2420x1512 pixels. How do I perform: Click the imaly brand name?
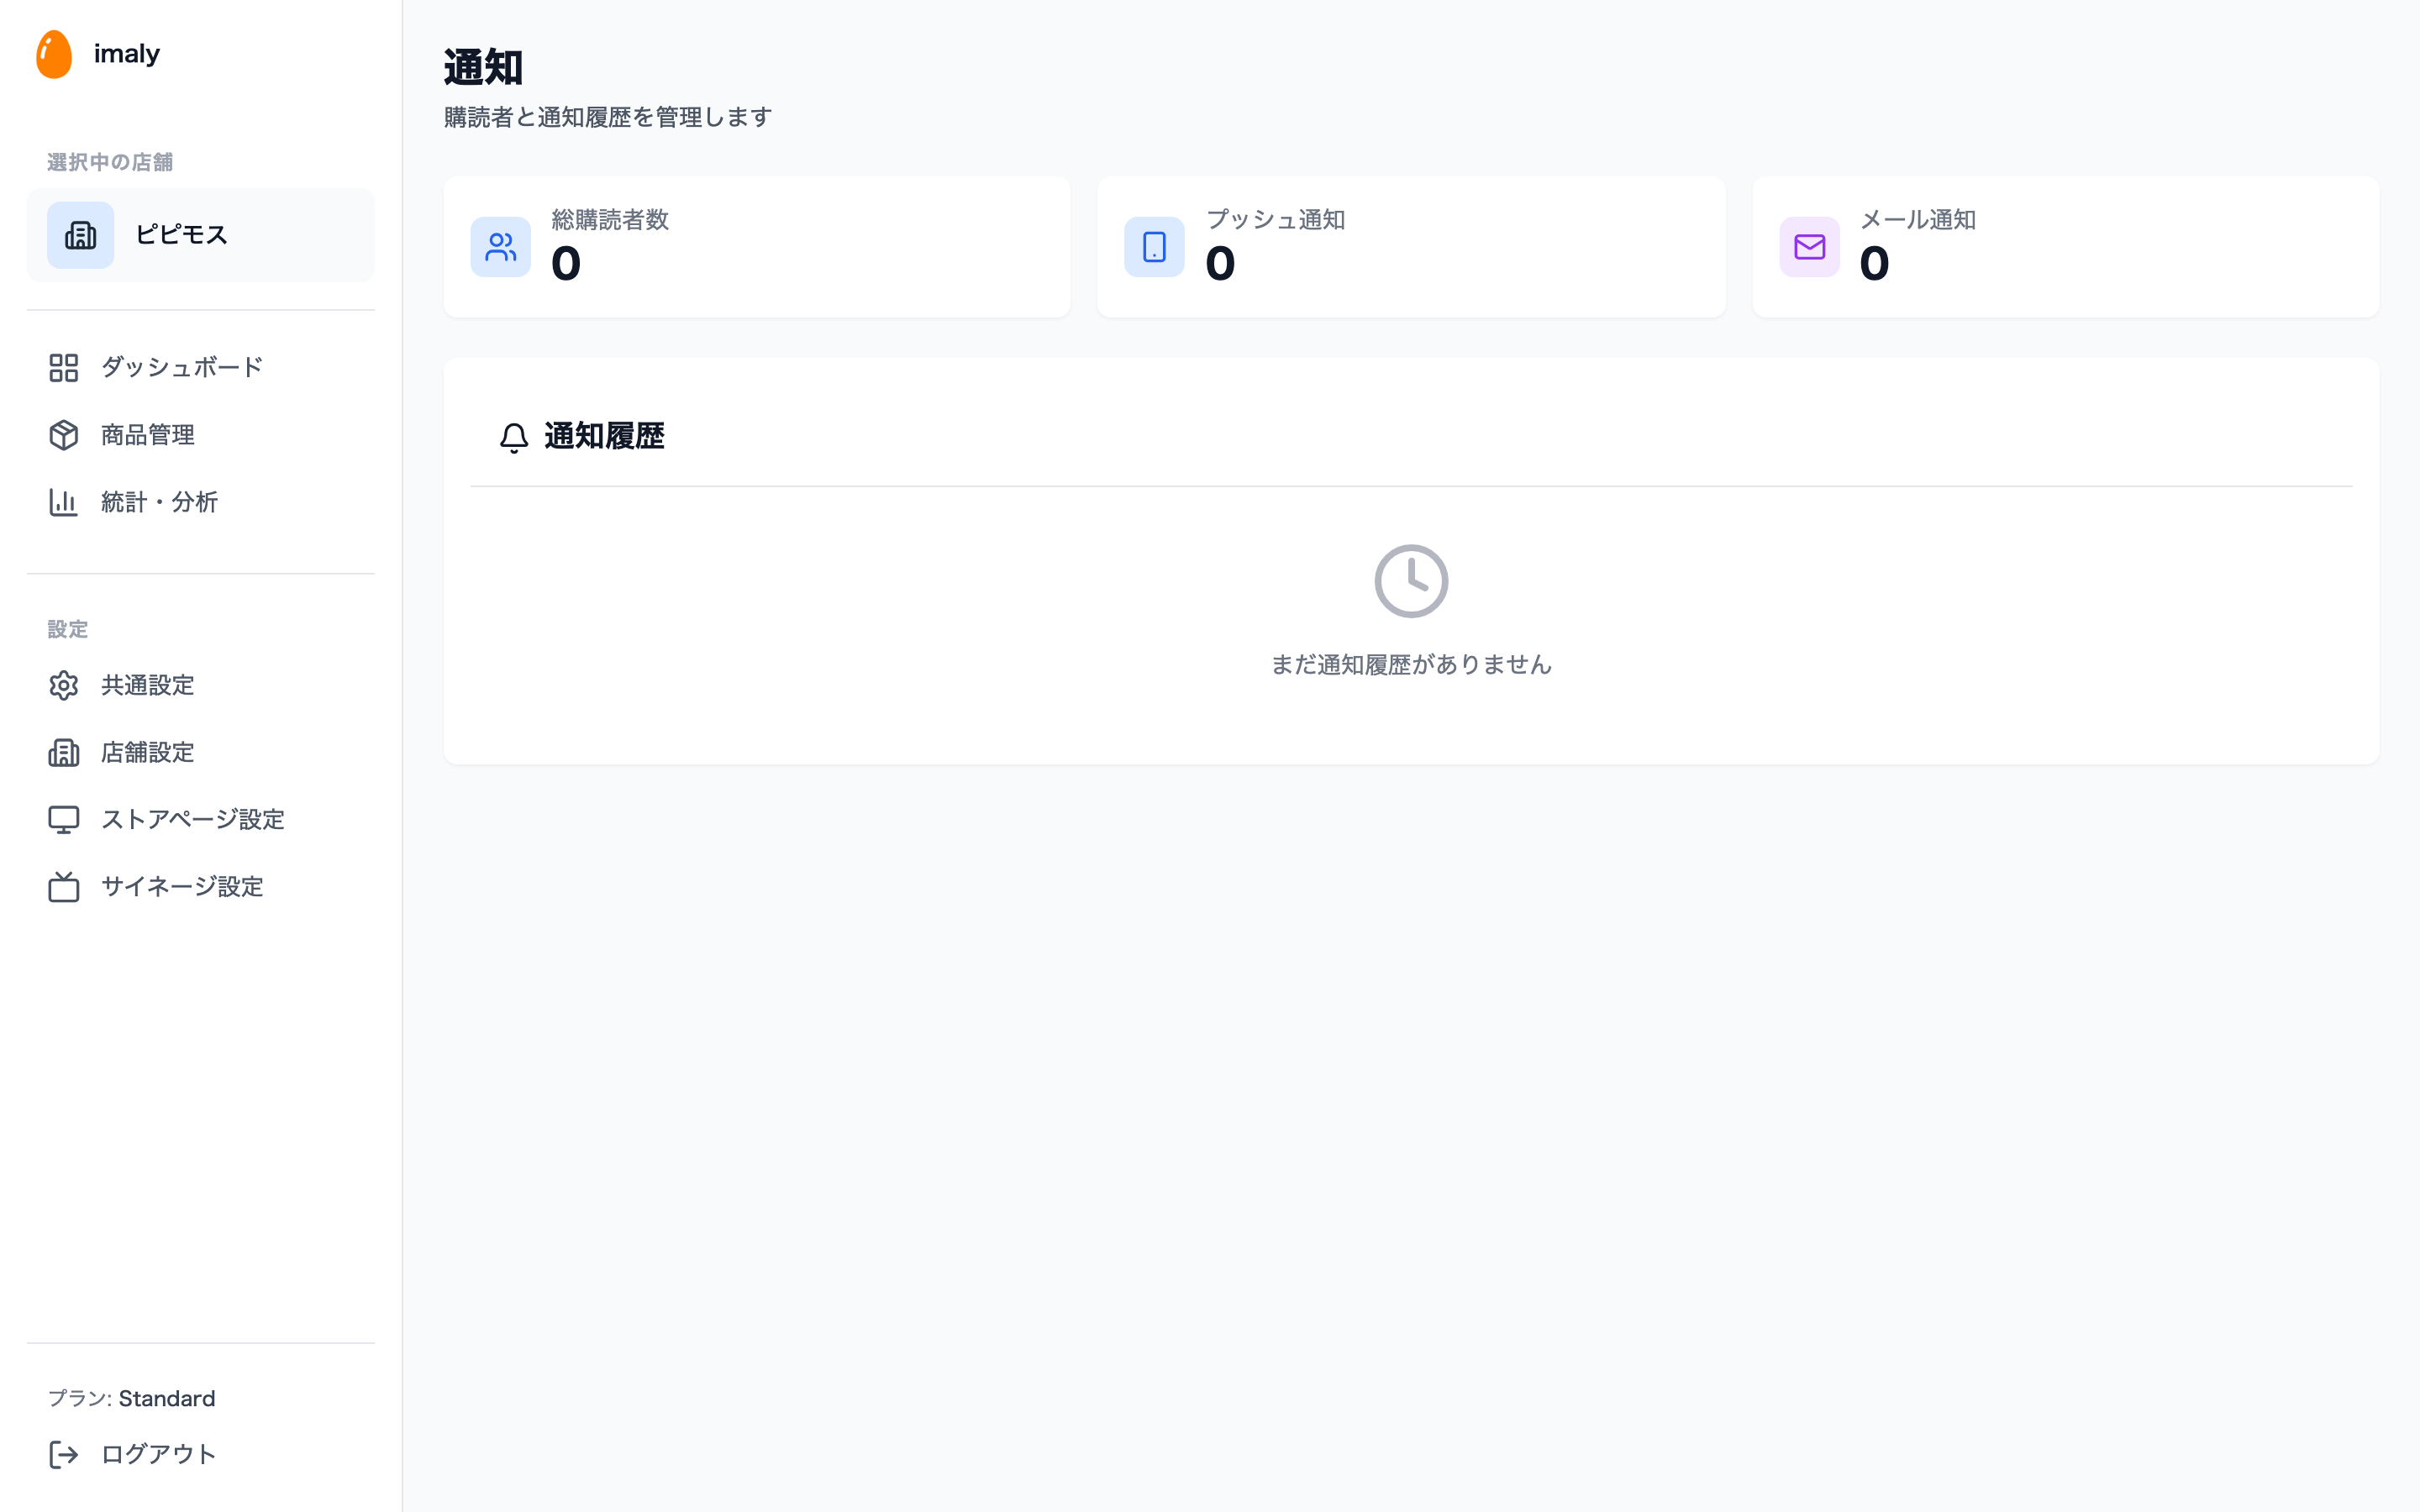coord(127,54)
